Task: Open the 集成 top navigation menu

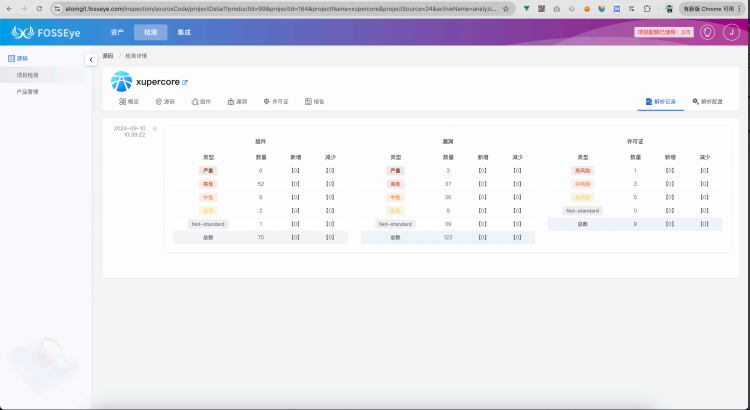Action: click(x=184, y=32)
